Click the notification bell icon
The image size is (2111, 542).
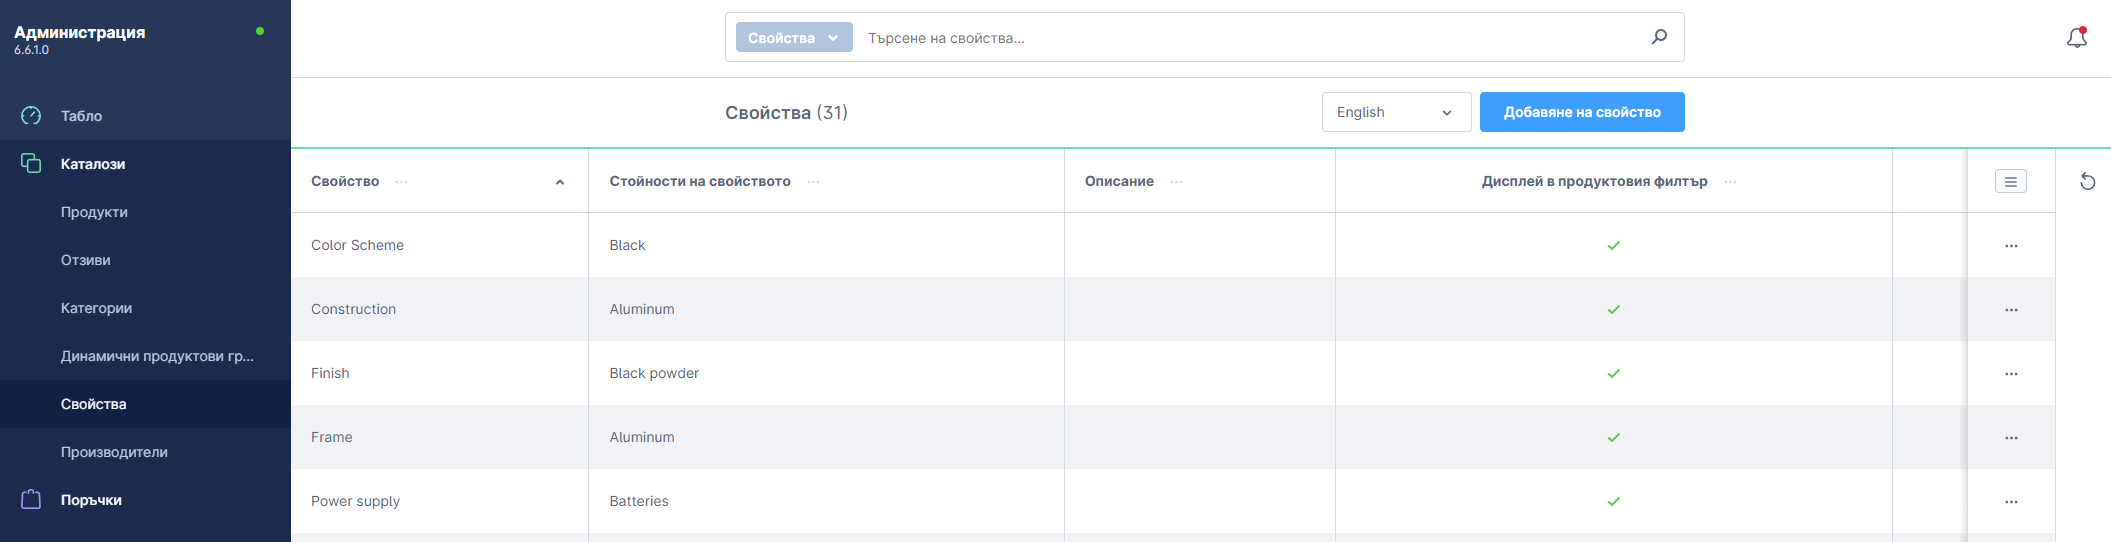[x=2076, y=38]
